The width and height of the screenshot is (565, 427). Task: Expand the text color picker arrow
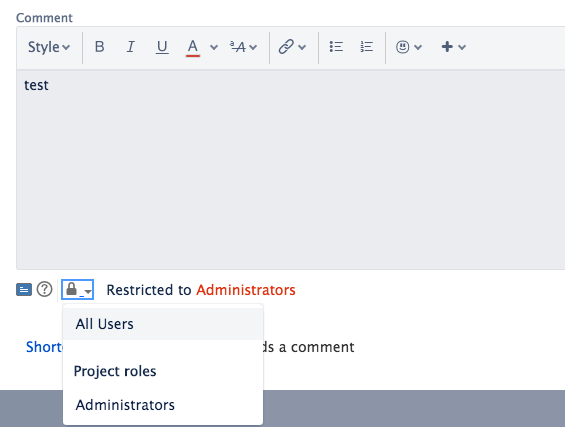(214, 47)
